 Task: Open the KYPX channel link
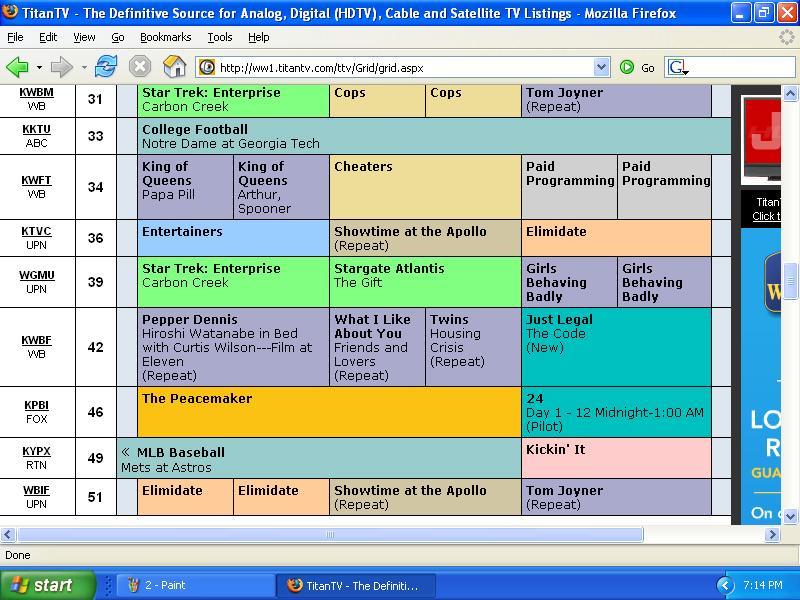point(36,451)
